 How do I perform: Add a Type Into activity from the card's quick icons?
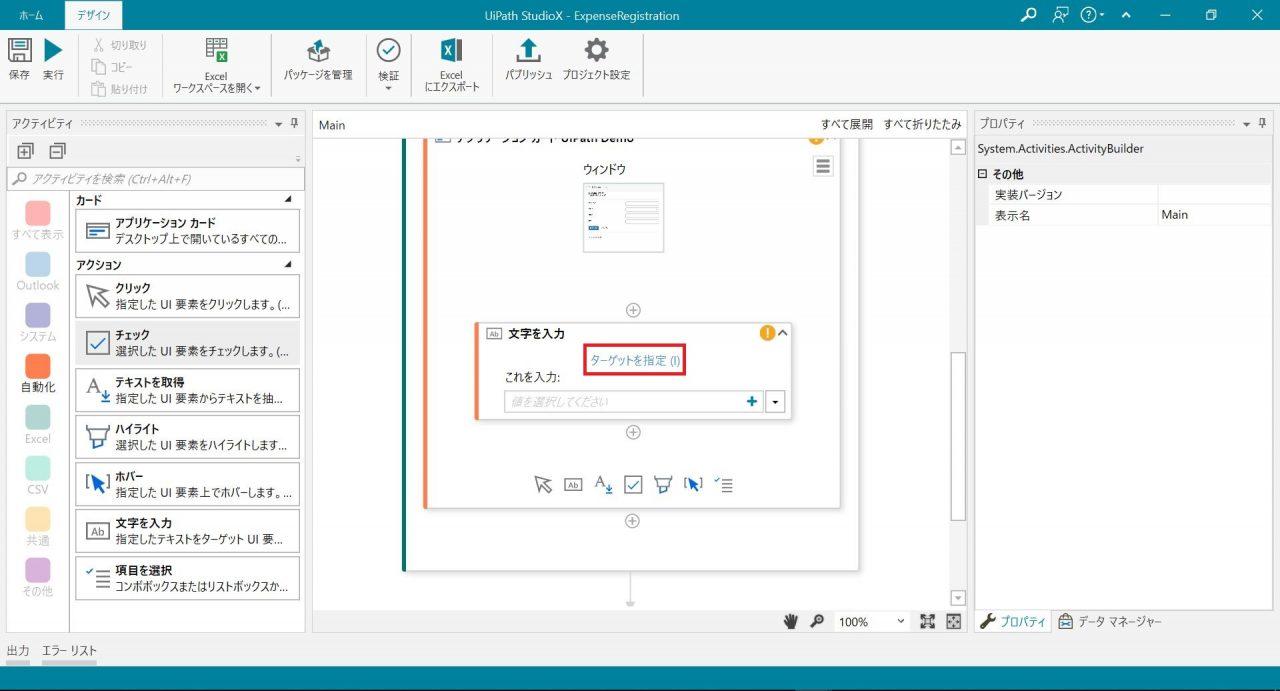tap(573, 484)
